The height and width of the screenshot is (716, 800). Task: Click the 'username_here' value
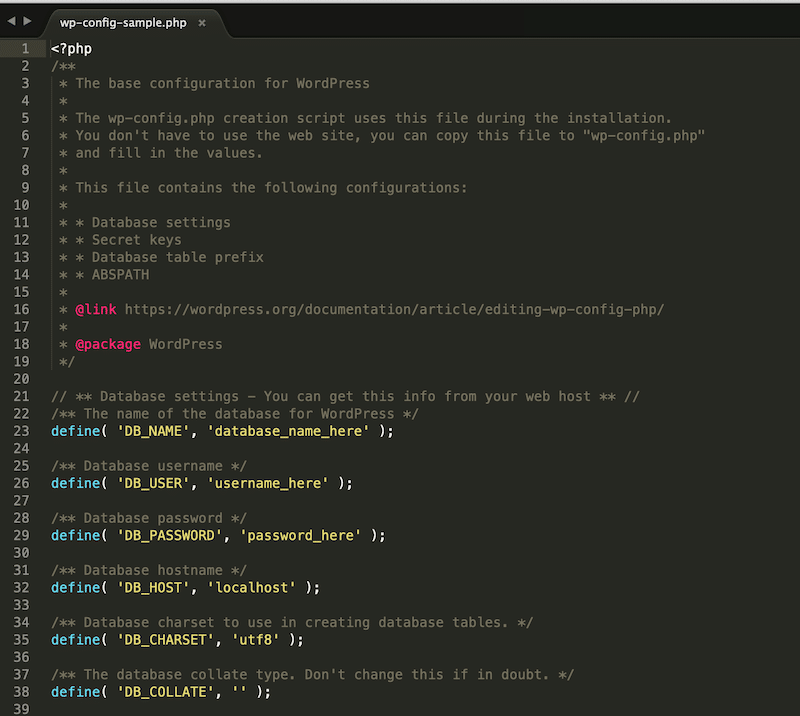(x=268, y=483)
